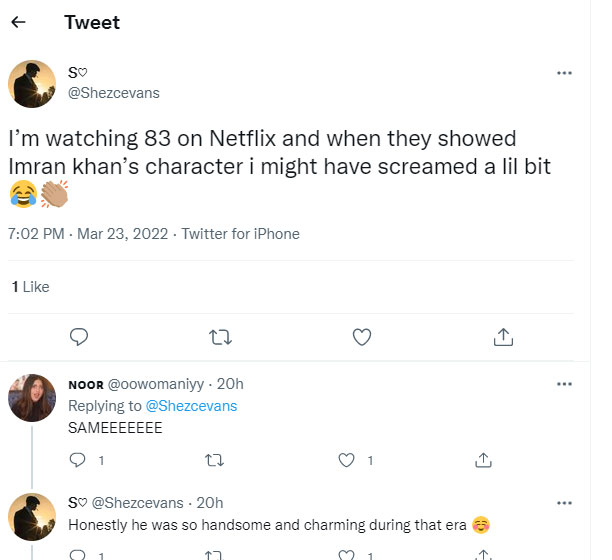This screenshot has width=612, height=560.
Task: Open more options on NOOR's reply
Action: tap(564, 384)
